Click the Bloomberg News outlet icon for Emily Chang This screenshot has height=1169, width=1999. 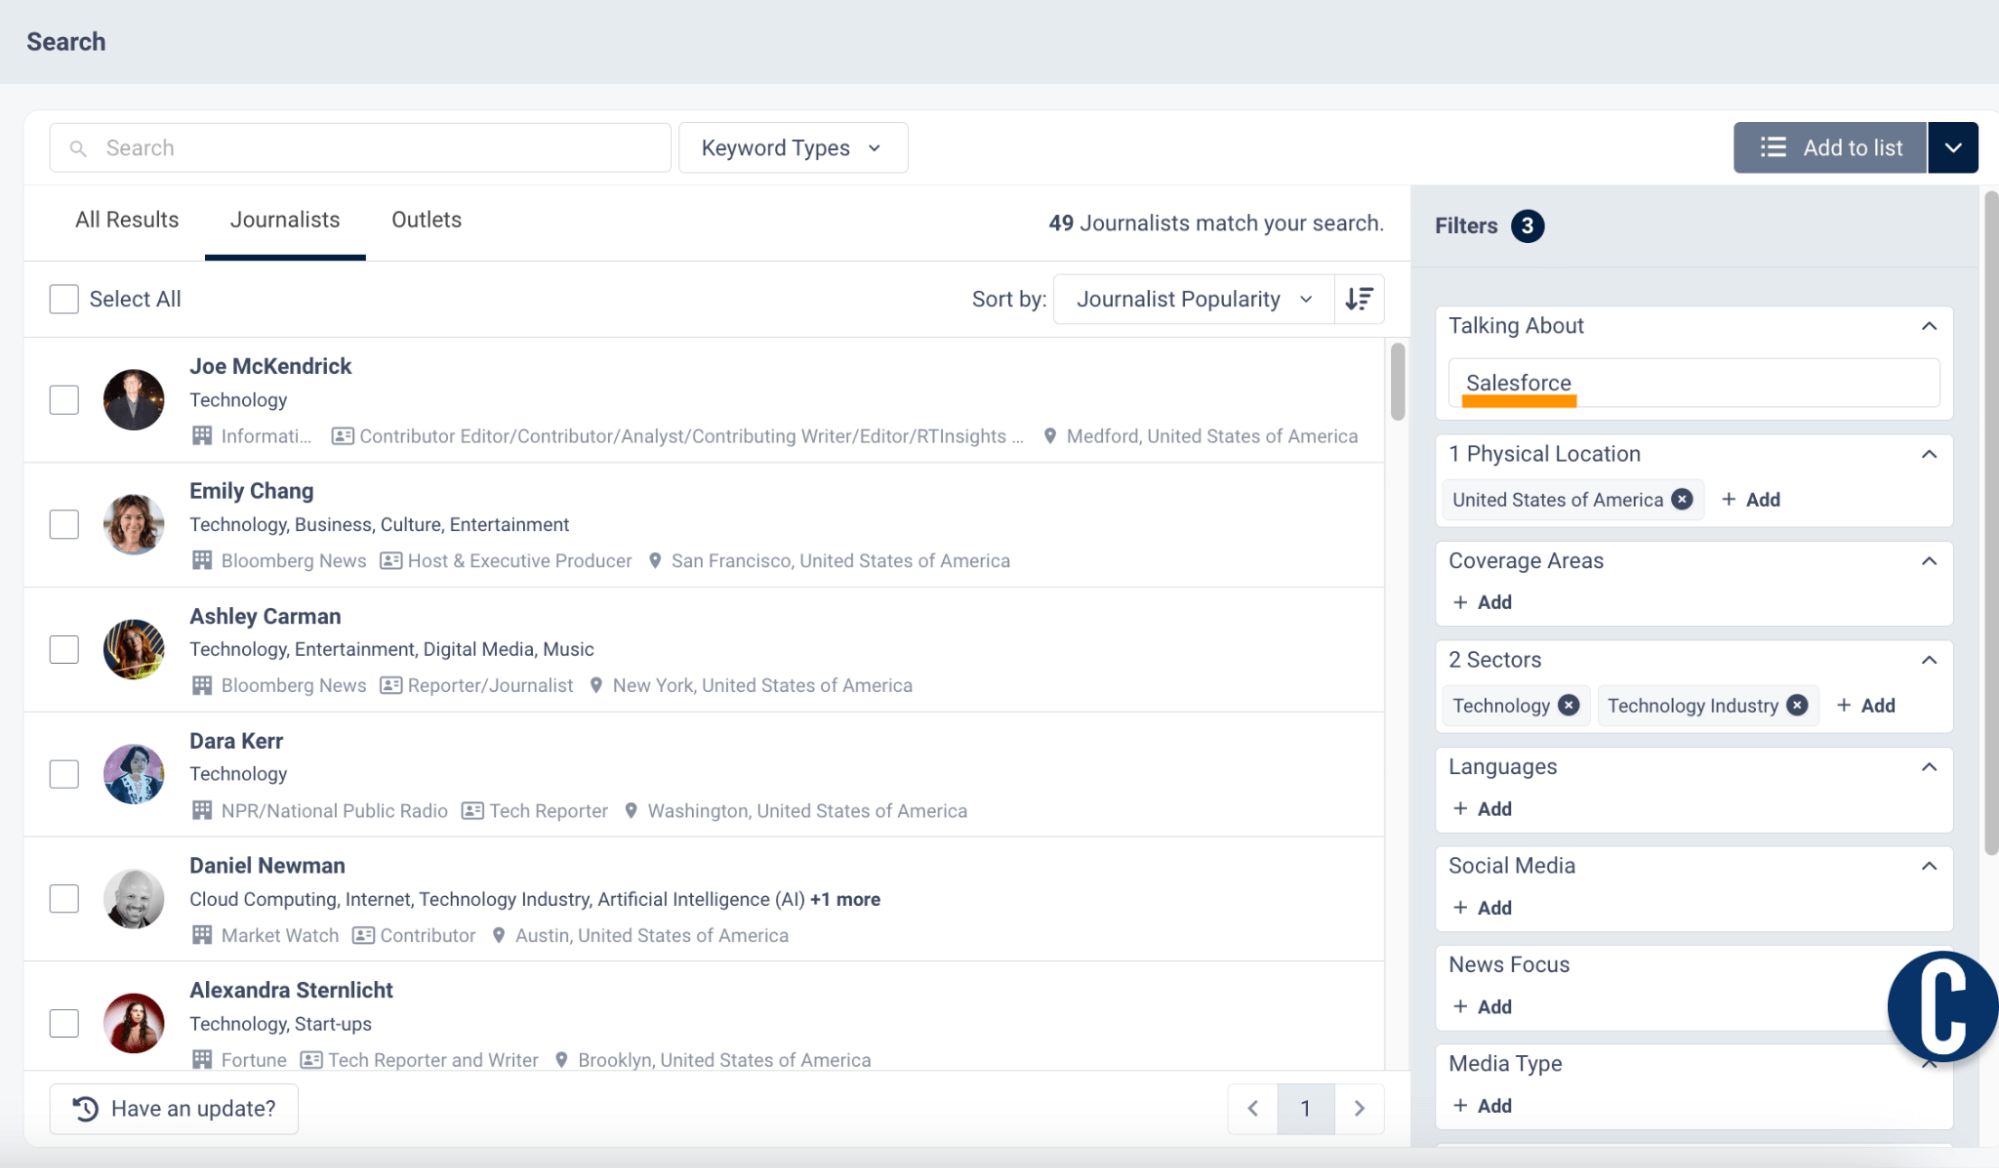[x=200, y=560]
